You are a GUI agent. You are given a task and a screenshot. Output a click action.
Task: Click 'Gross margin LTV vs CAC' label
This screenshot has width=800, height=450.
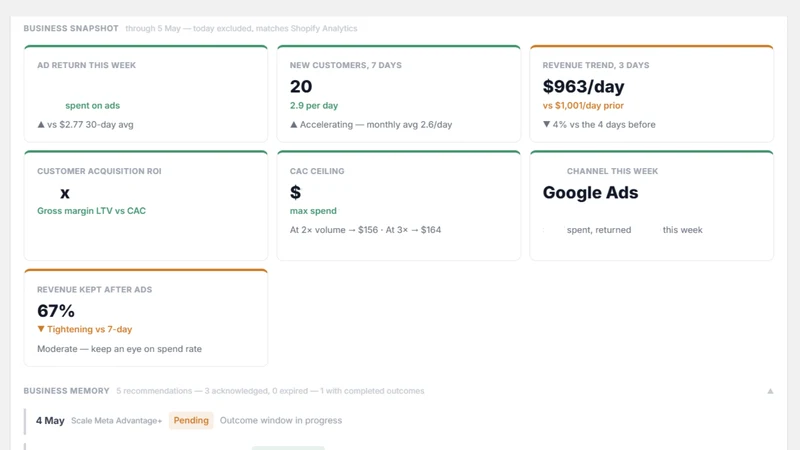[91, 211]
